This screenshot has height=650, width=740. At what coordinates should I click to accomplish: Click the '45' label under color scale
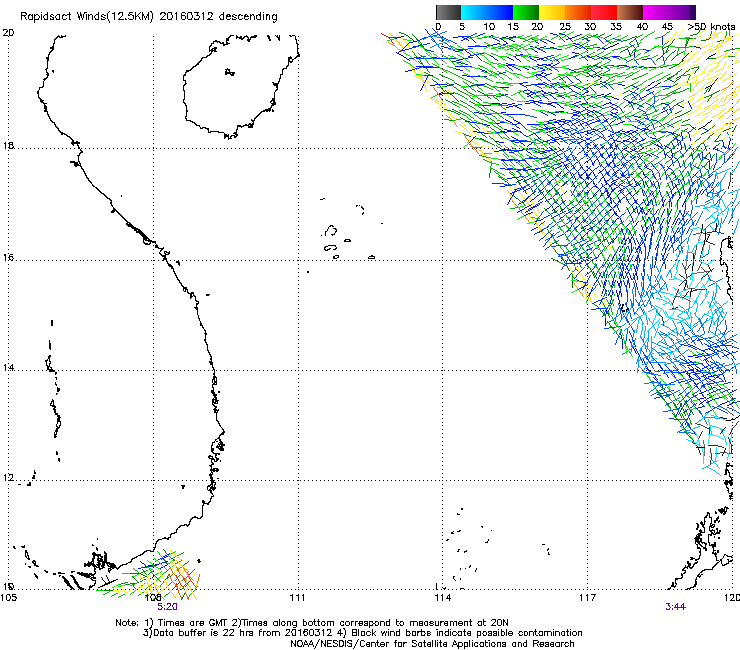(667, 27)
